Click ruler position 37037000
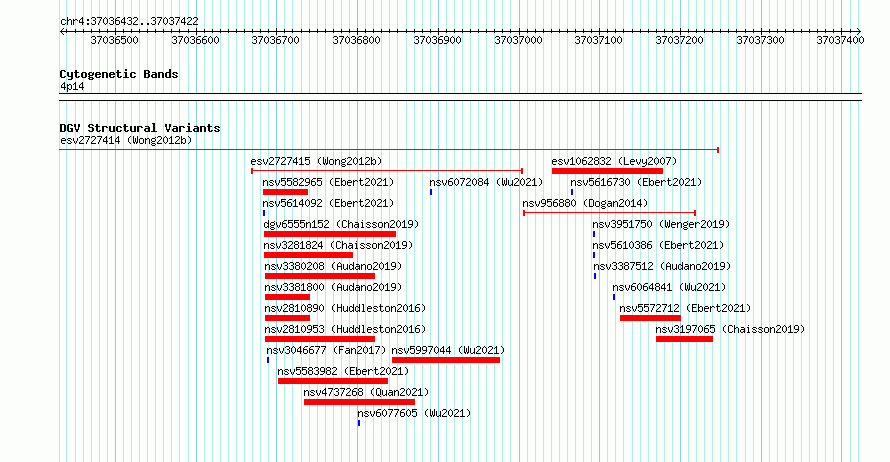Screen dimensions: 890x462 coord(518,40)
